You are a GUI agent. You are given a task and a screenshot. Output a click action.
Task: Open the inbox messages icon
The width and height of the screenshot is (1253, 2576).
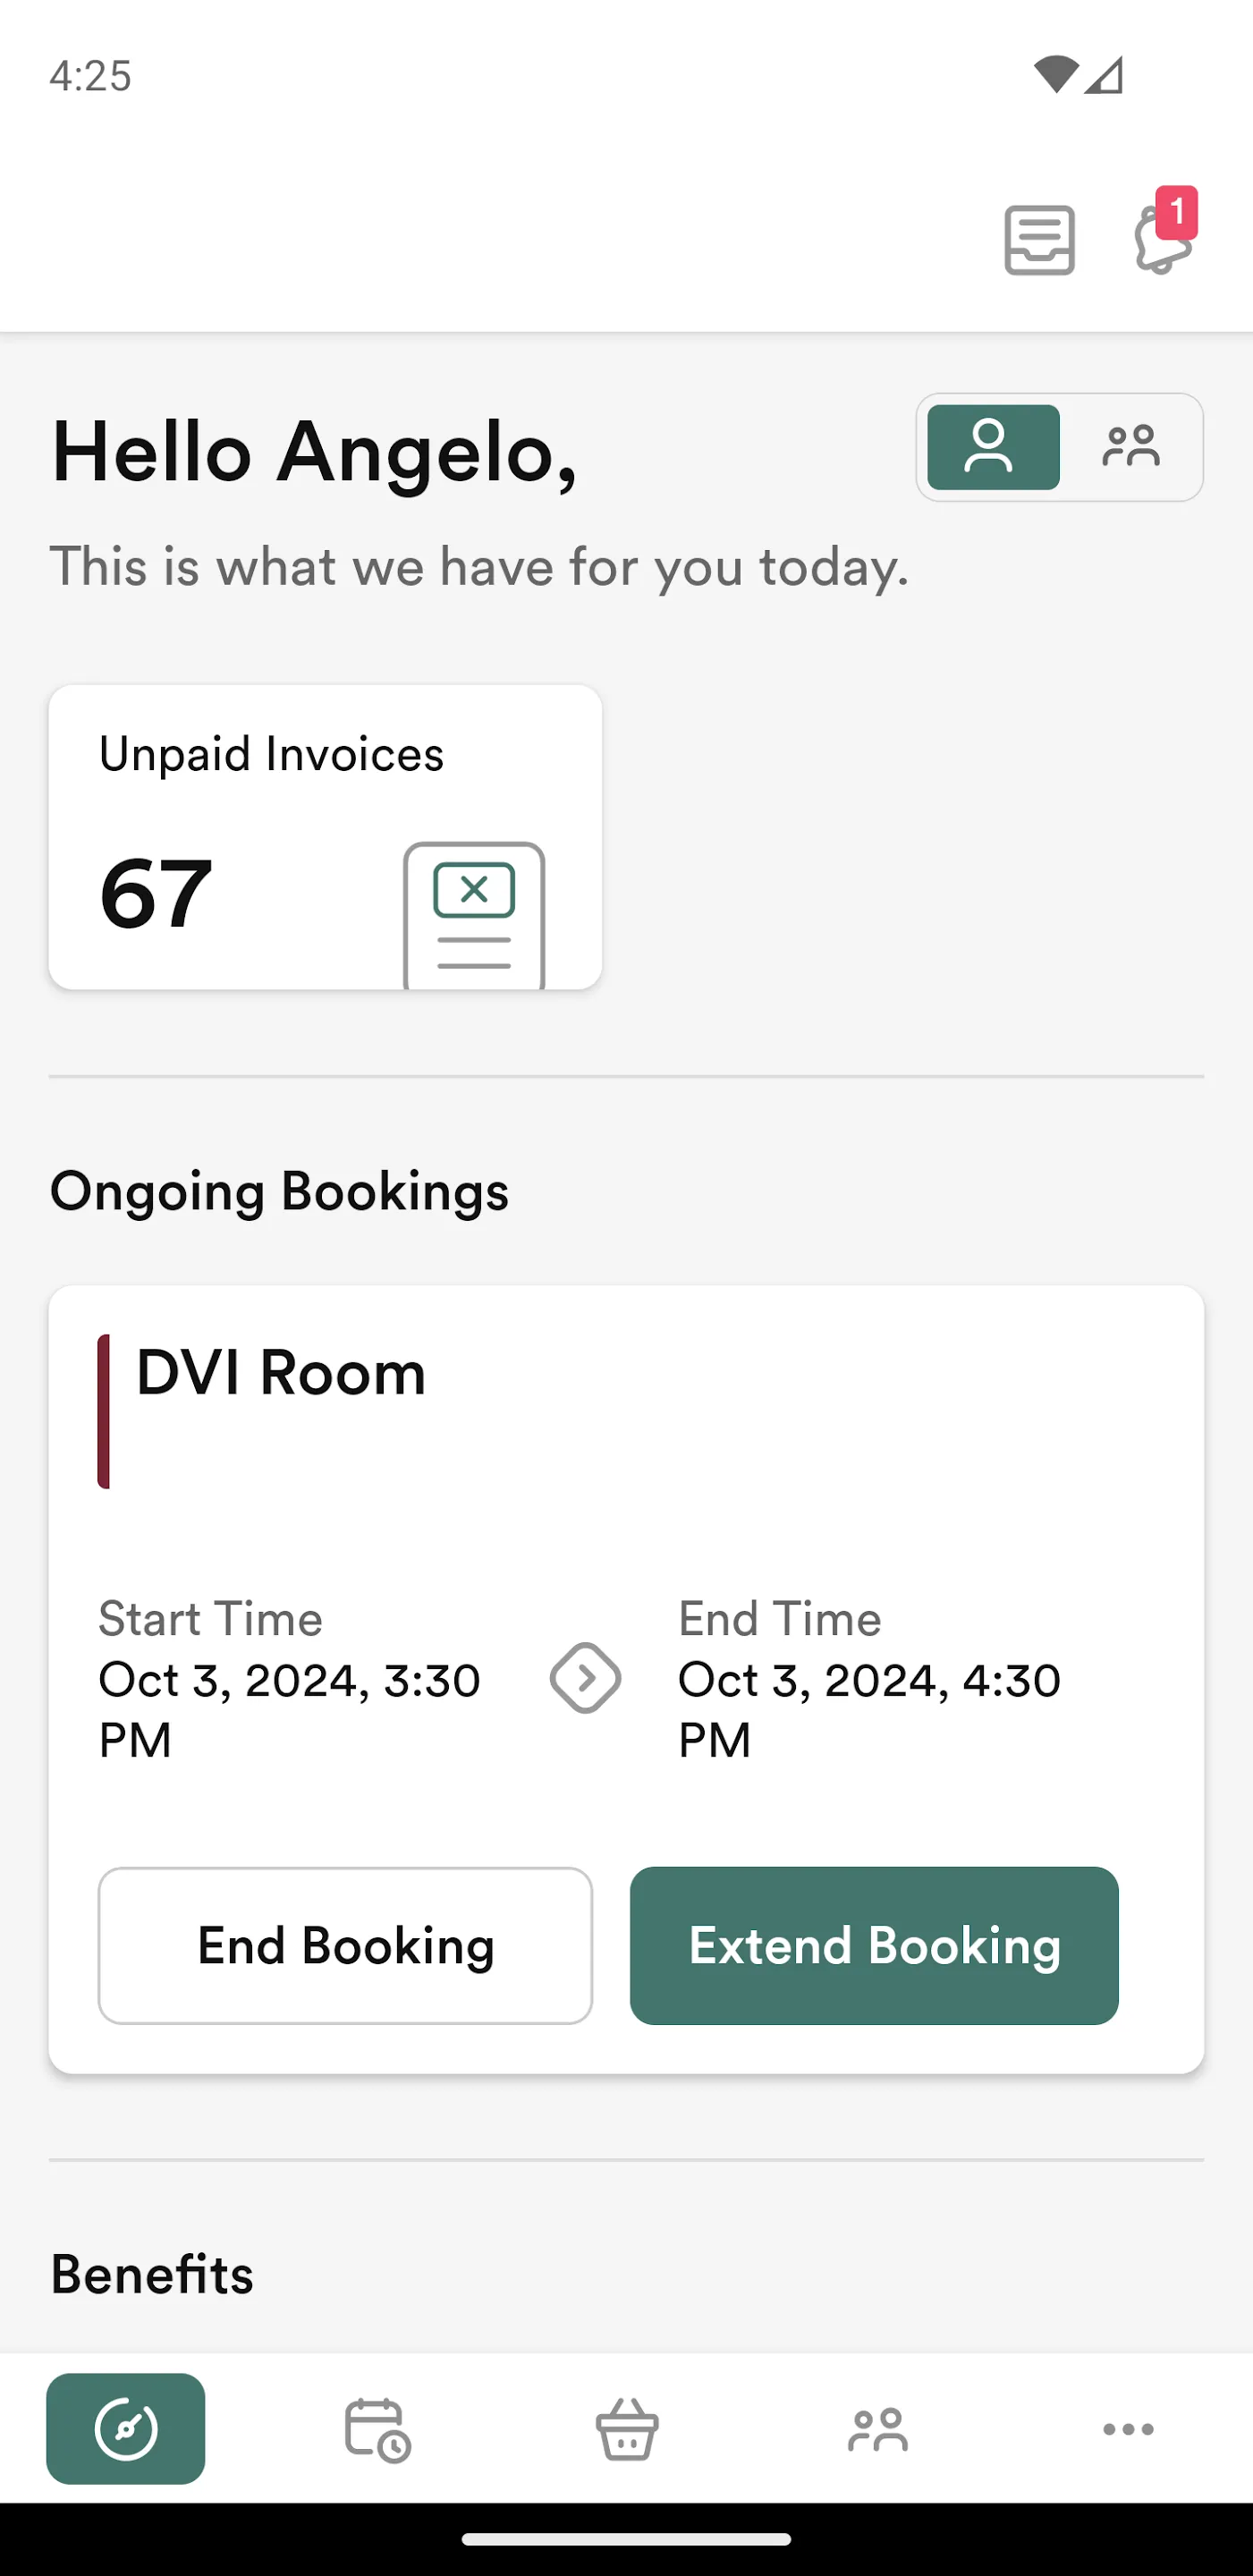point(1039,240)
